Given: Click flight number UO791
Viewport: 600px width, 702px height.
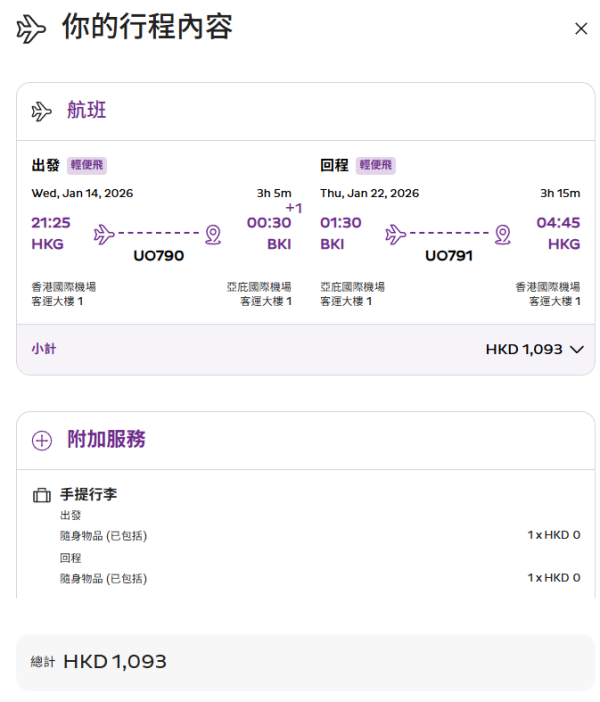Looking at the screenshot, I should (x=448, y=256).
